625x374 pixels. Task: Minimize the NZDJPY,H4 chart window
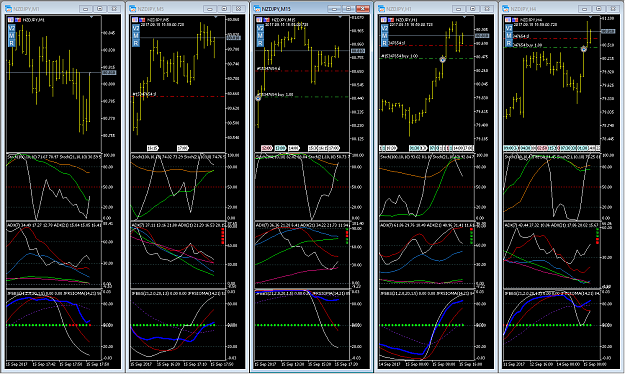click(584, 8)
